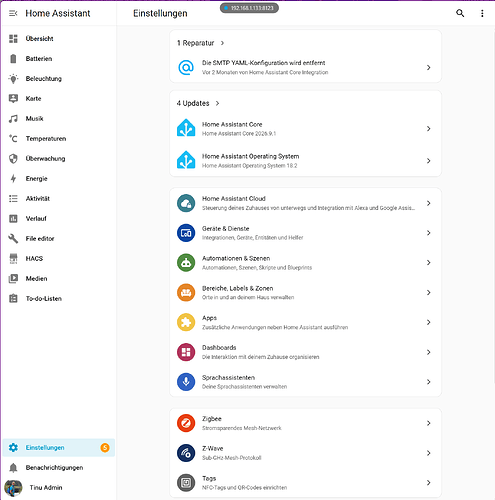Open the search magnifier icon

(x=460, y=13)
